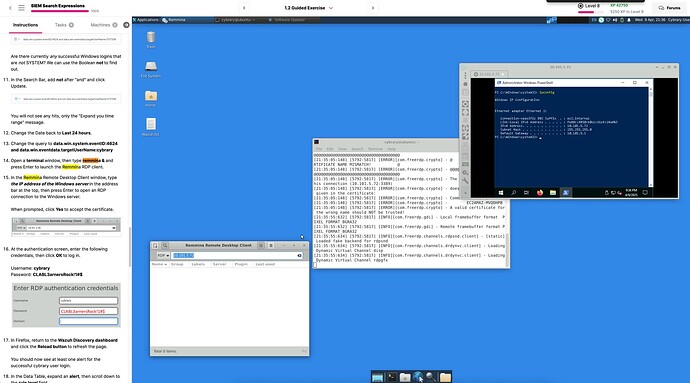Click the Last used column header in Remmina
This screenshot has width=690, height=383.
(265, 264)
